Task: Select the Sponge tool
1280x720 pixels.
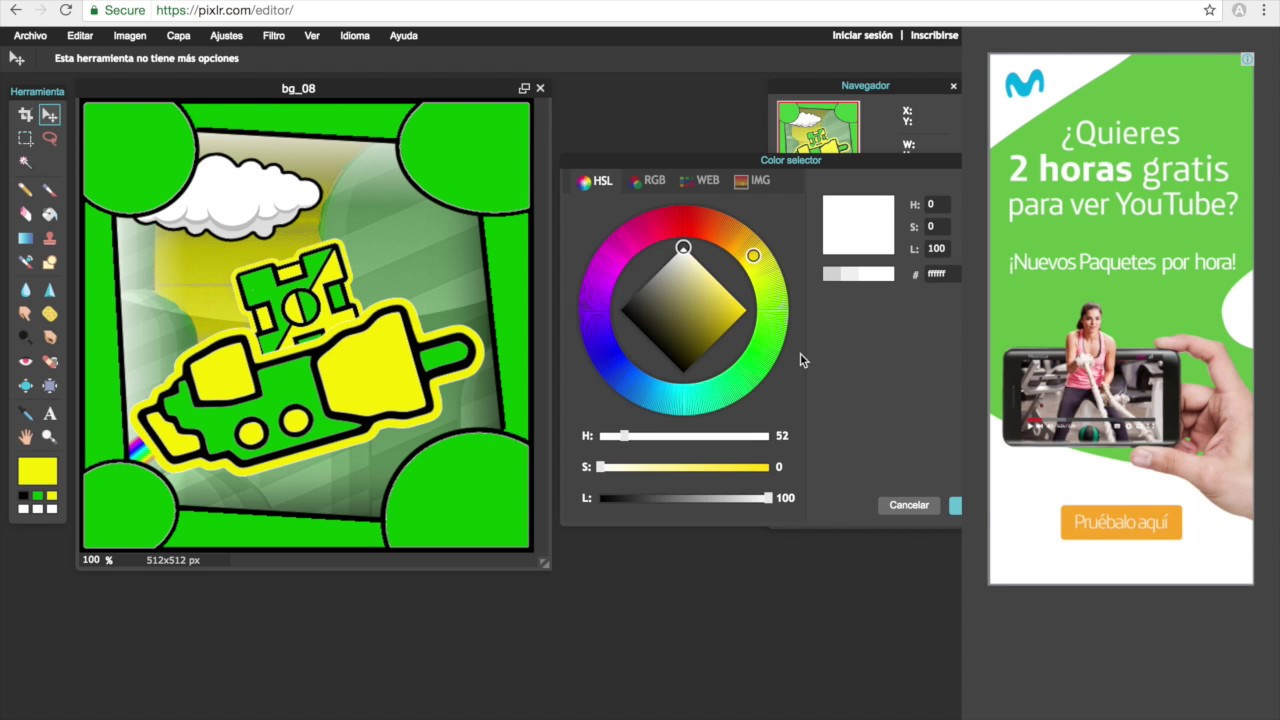Action: [x=49, y=314]
